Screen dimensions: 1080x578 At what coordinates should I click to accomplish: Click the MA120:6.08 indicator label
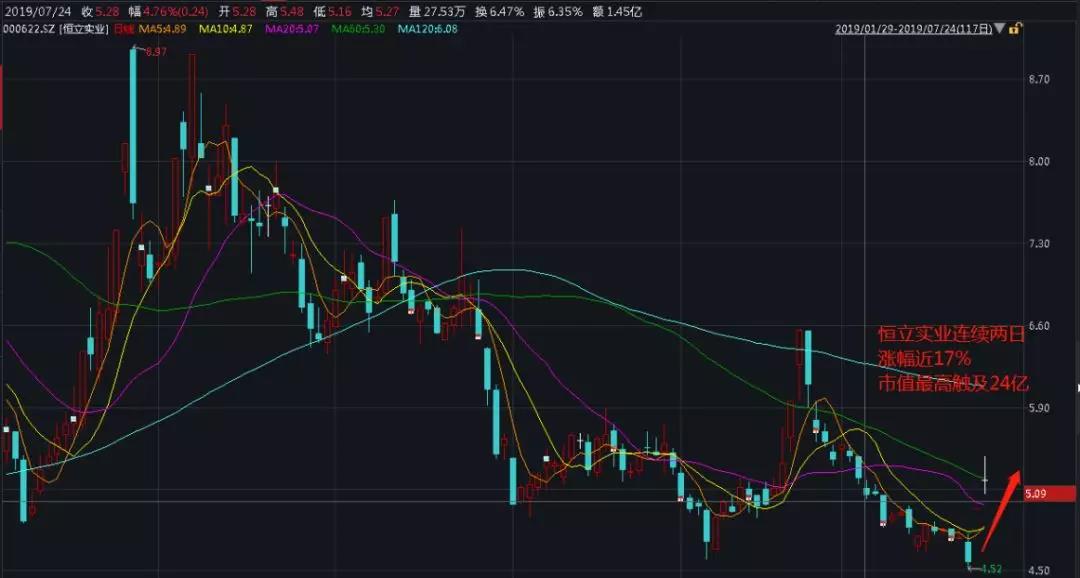pos(428,29)
